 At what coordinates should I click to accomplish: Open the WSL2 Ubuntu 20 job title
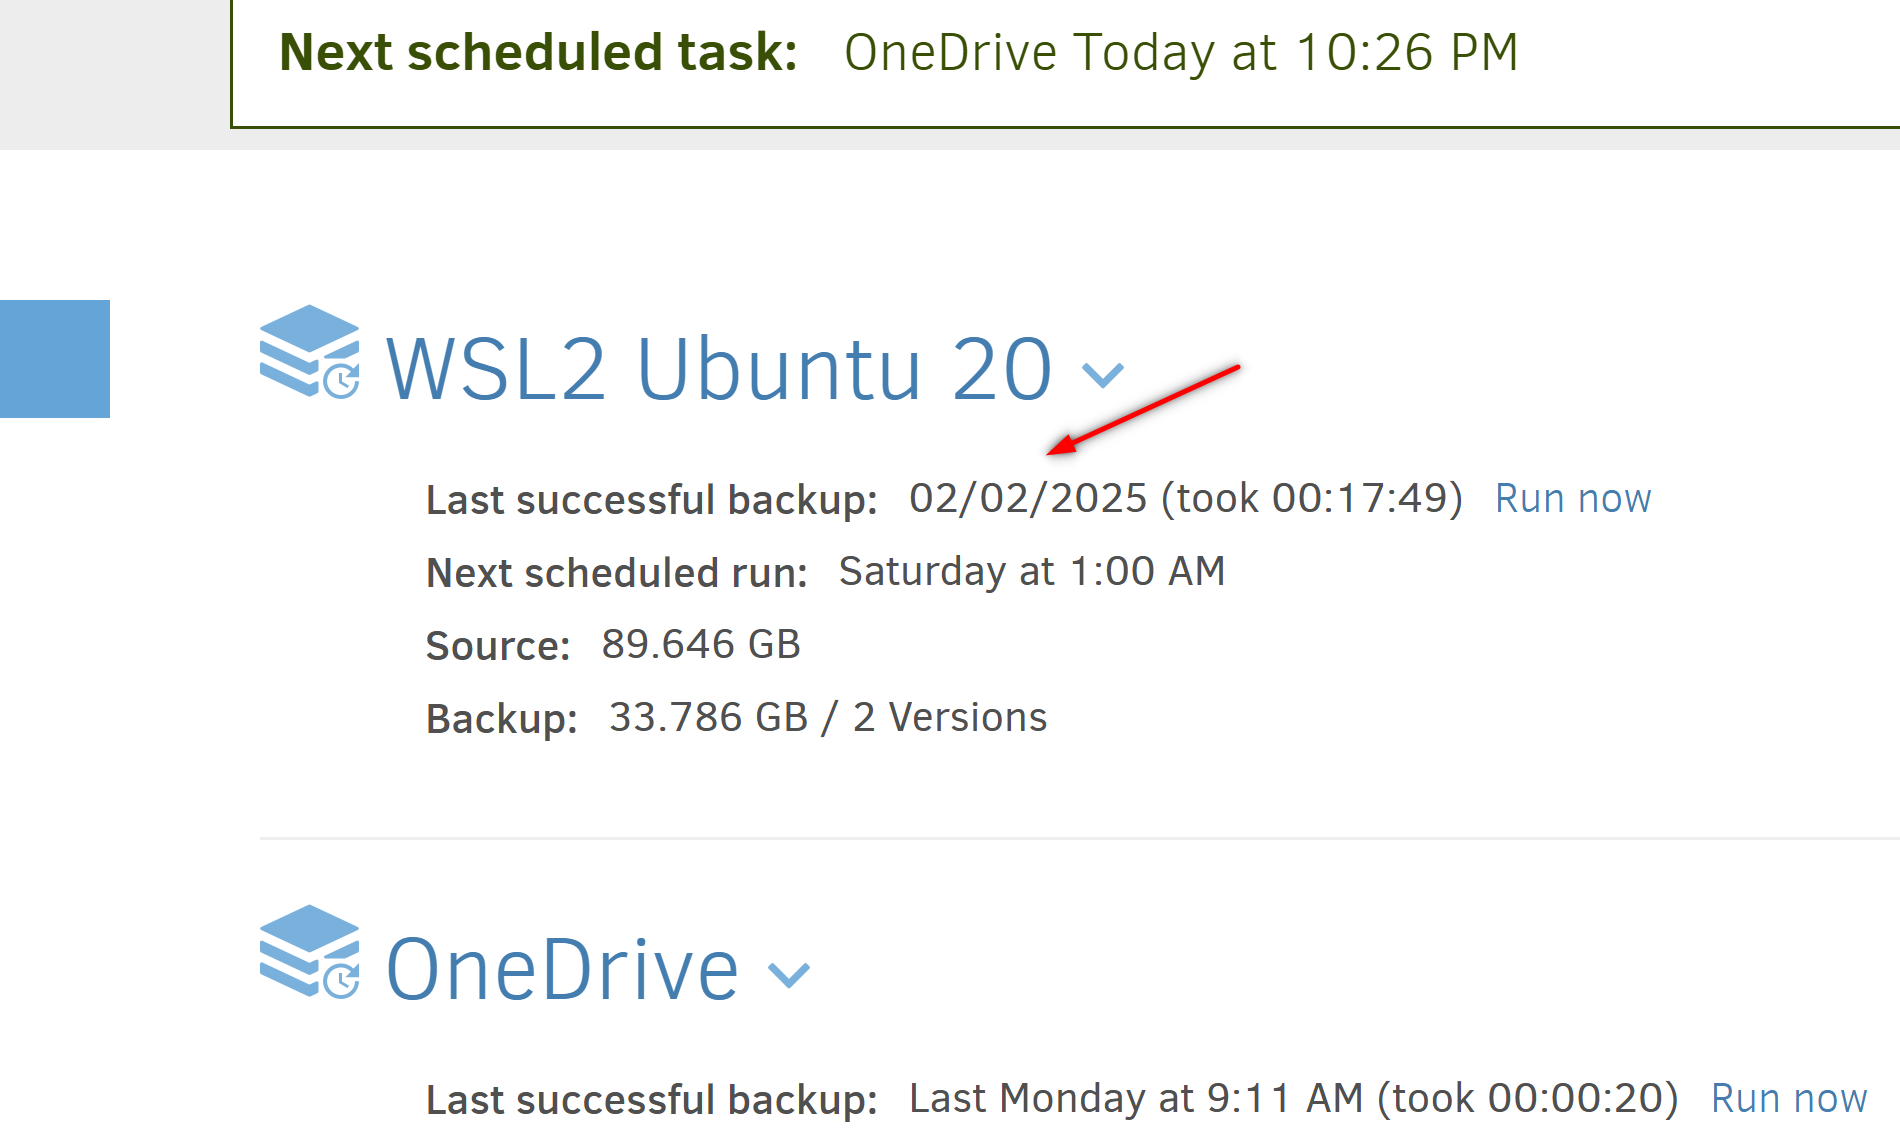click(719, 369)
